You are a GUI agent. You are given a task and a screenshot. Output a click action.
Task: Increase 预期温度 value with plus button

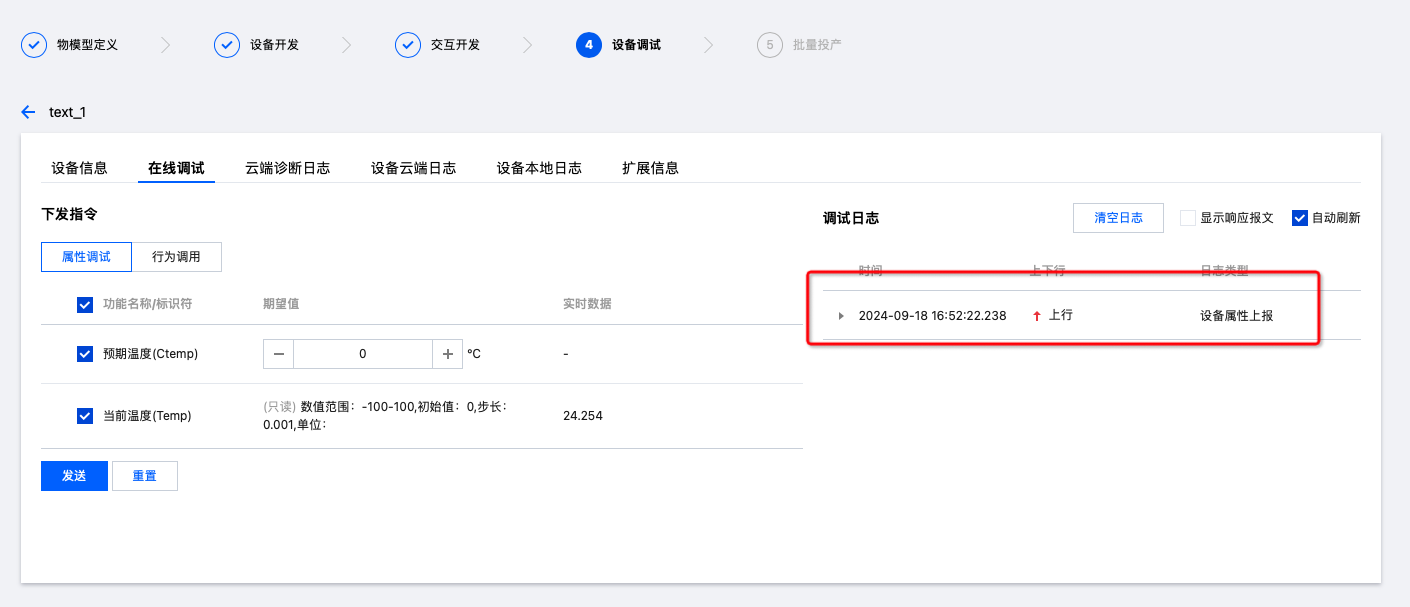pos(447,354)
